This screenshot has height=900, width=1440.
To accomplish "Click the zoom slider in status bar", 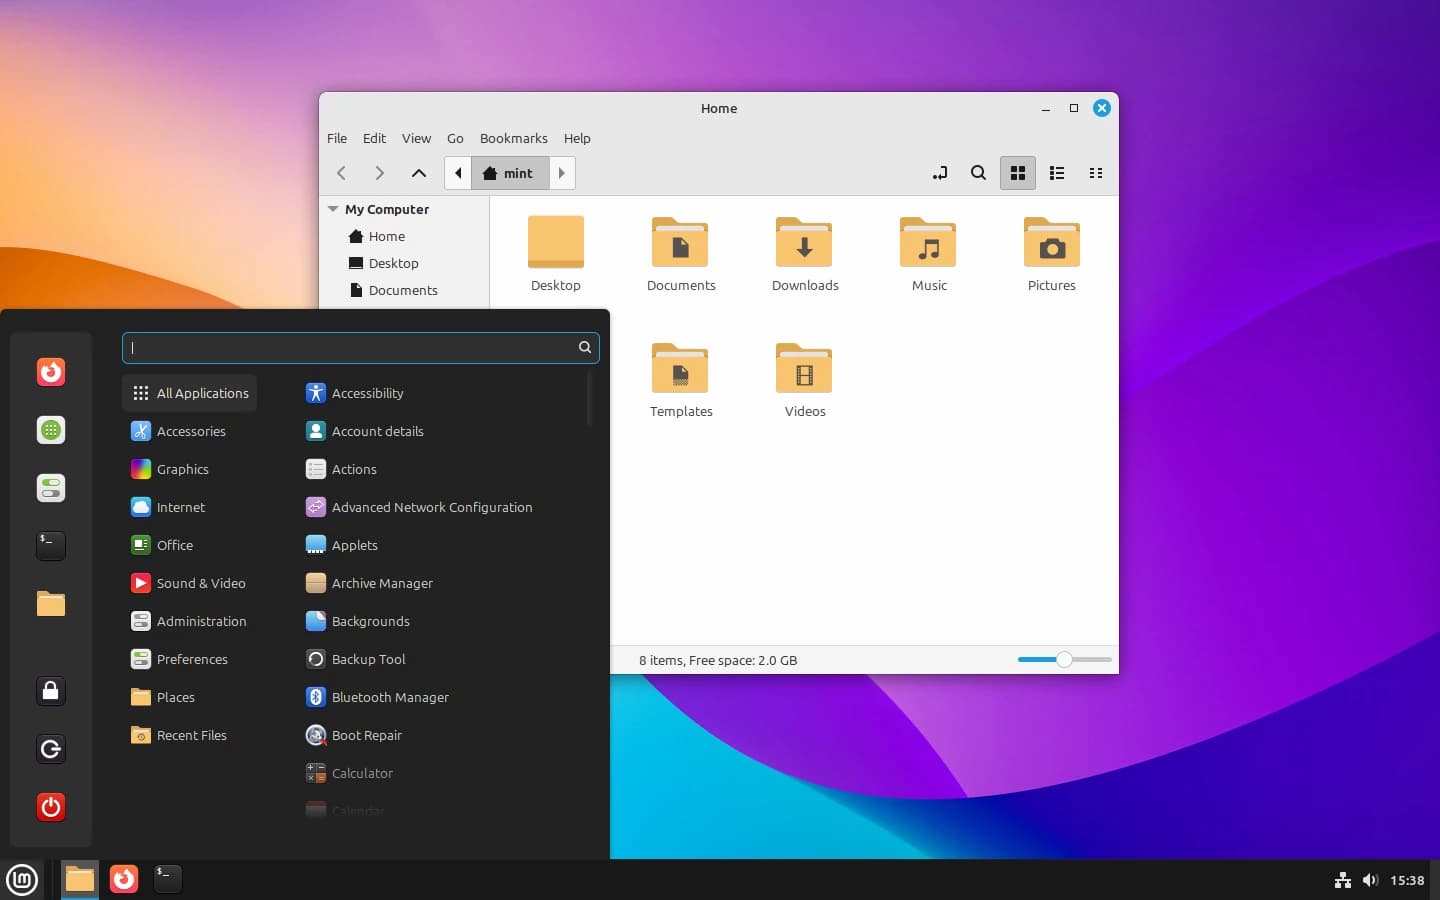I will [1064, 659].
